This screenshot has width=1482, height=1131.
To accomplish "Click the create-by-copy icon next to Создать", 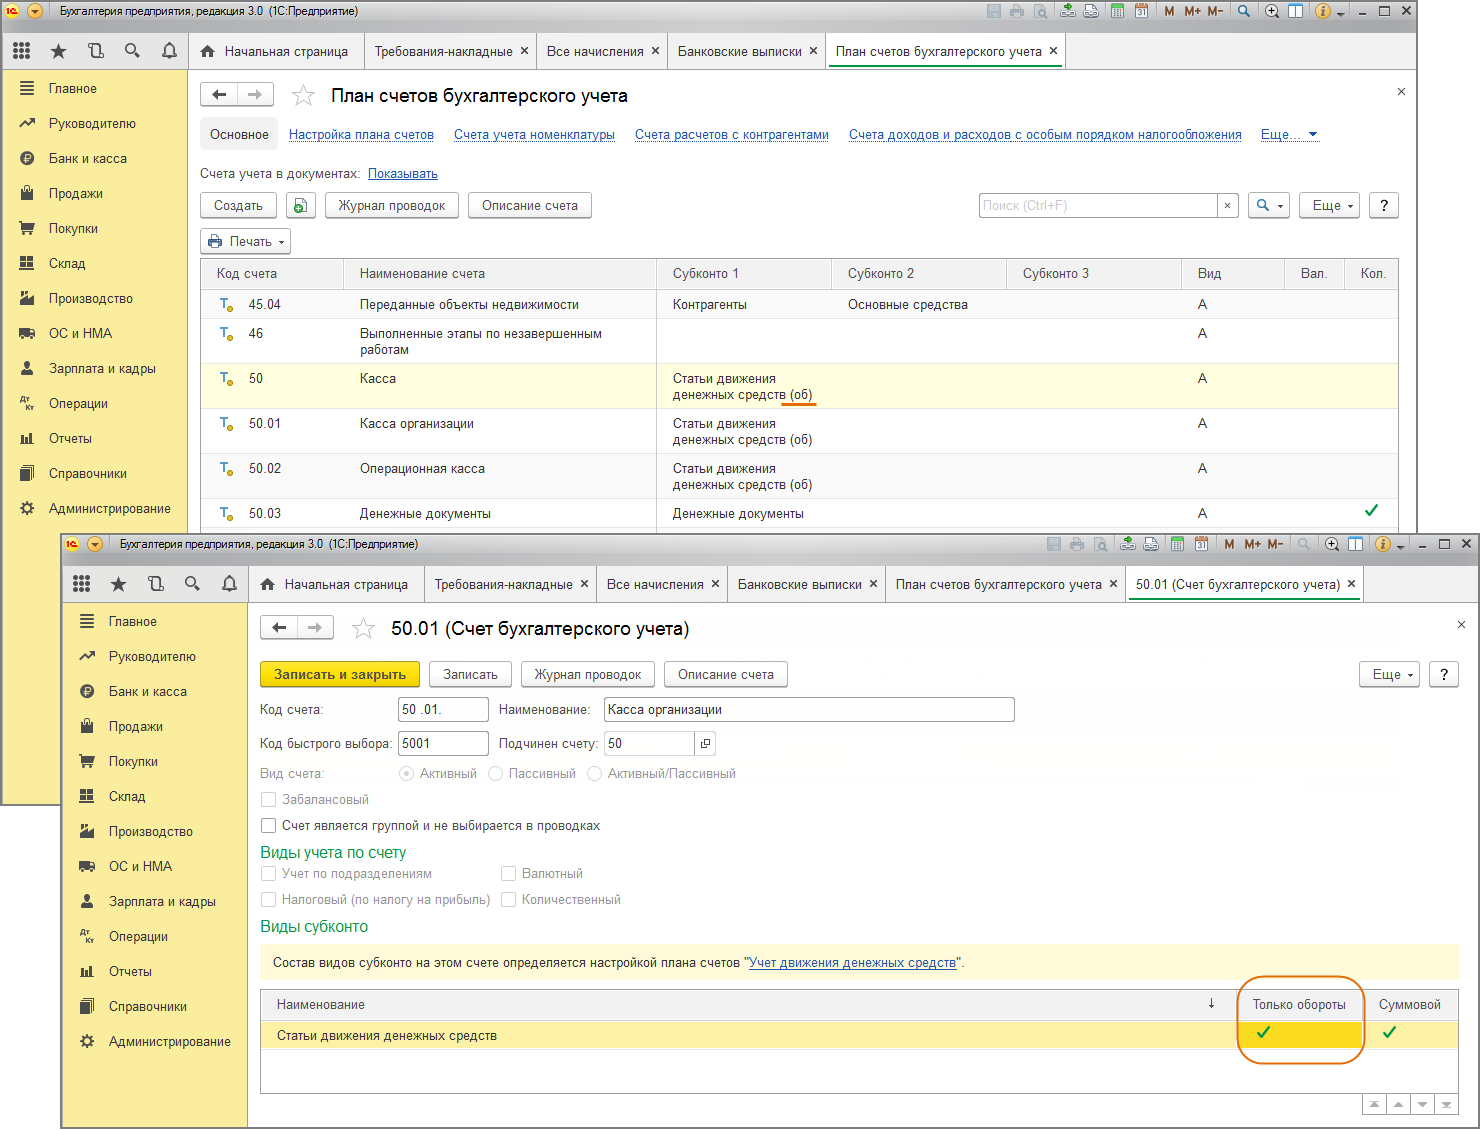I will coord(300,205).
